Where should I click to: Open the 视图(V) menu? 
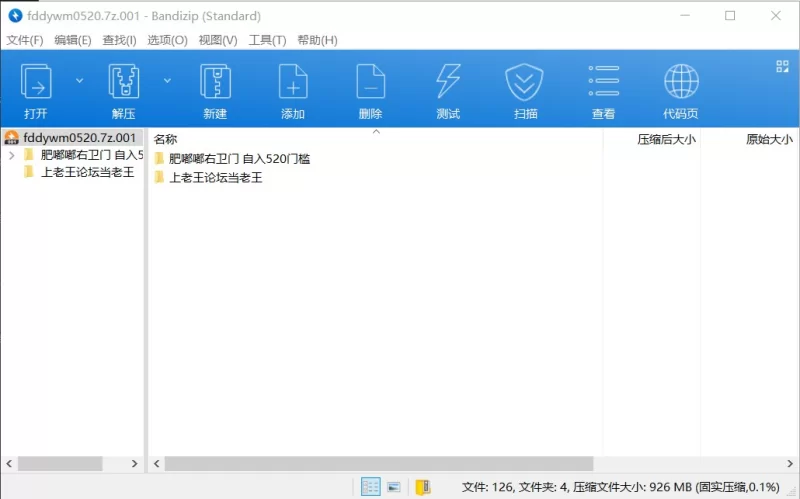[x=218, y=40]
